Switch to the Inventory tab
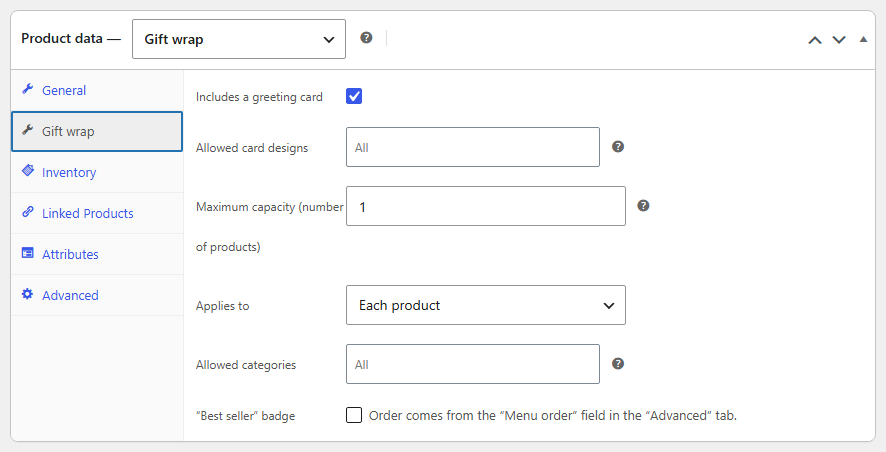The image size is (886, 452). pyautogui.click(x=97, y=172)
